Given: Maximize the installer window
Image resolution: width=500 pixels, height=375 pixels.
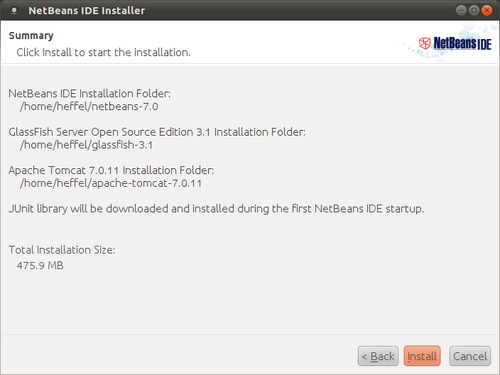Looking at the screenshot, I should [474, 10].
